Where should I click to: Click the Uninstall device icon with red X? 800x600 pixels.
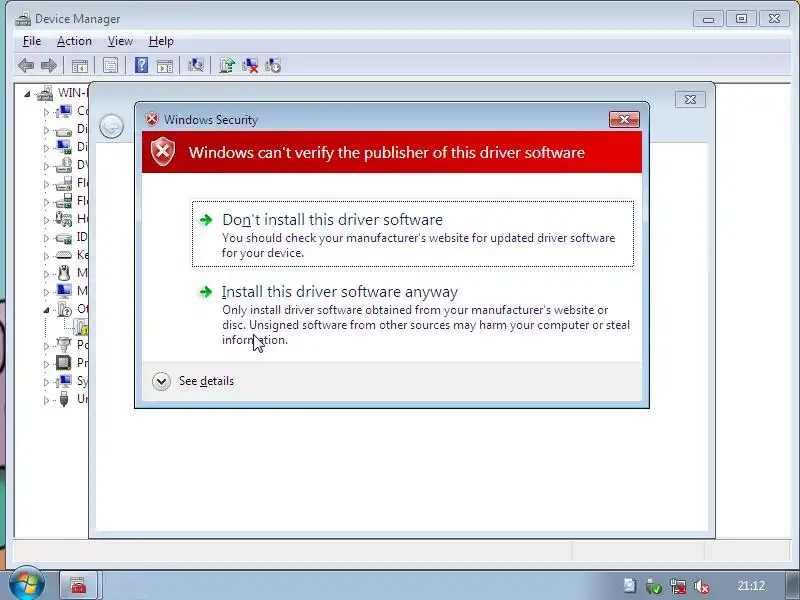click(250, 65)
